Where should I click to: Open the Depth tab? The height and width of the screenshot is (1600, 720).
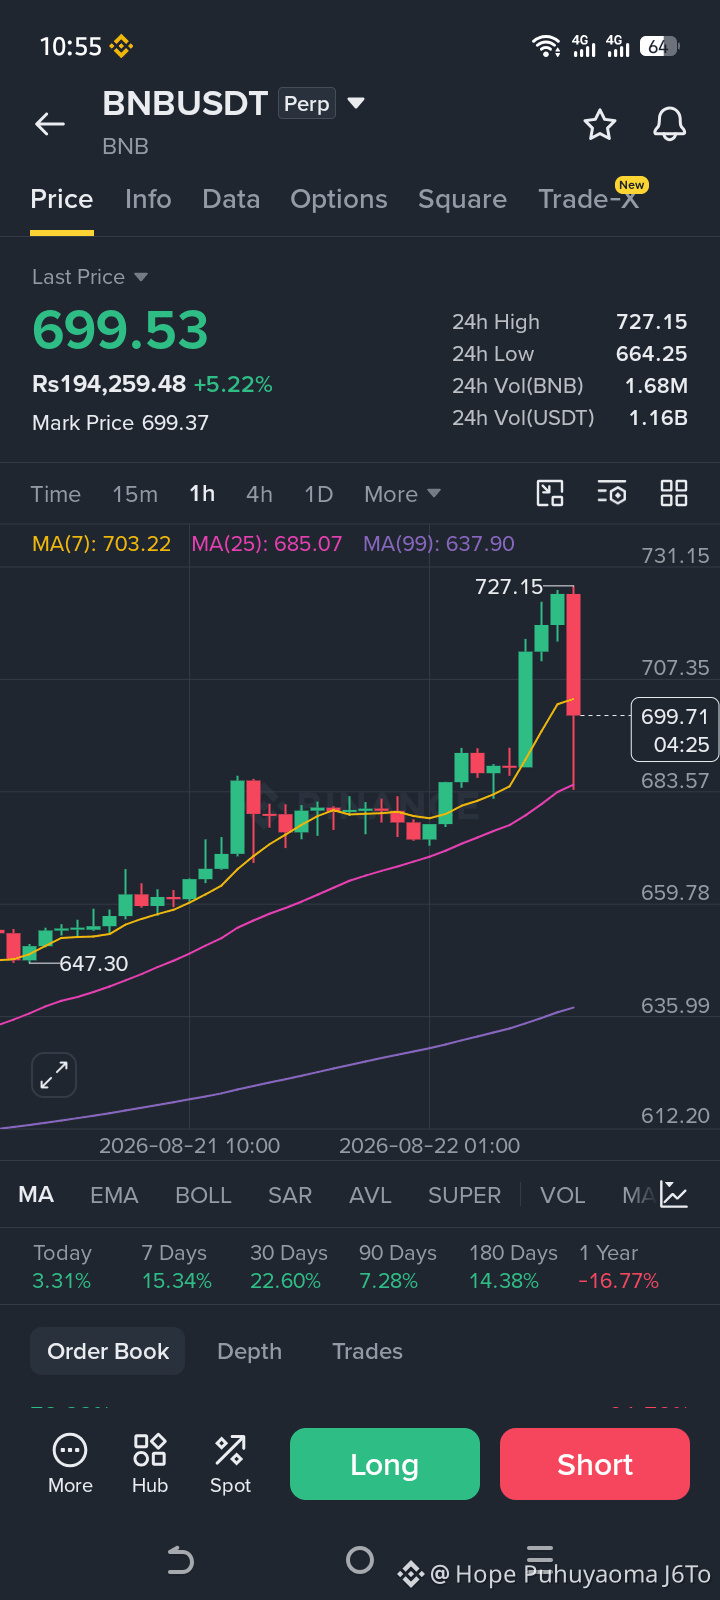coord(249,1351)
